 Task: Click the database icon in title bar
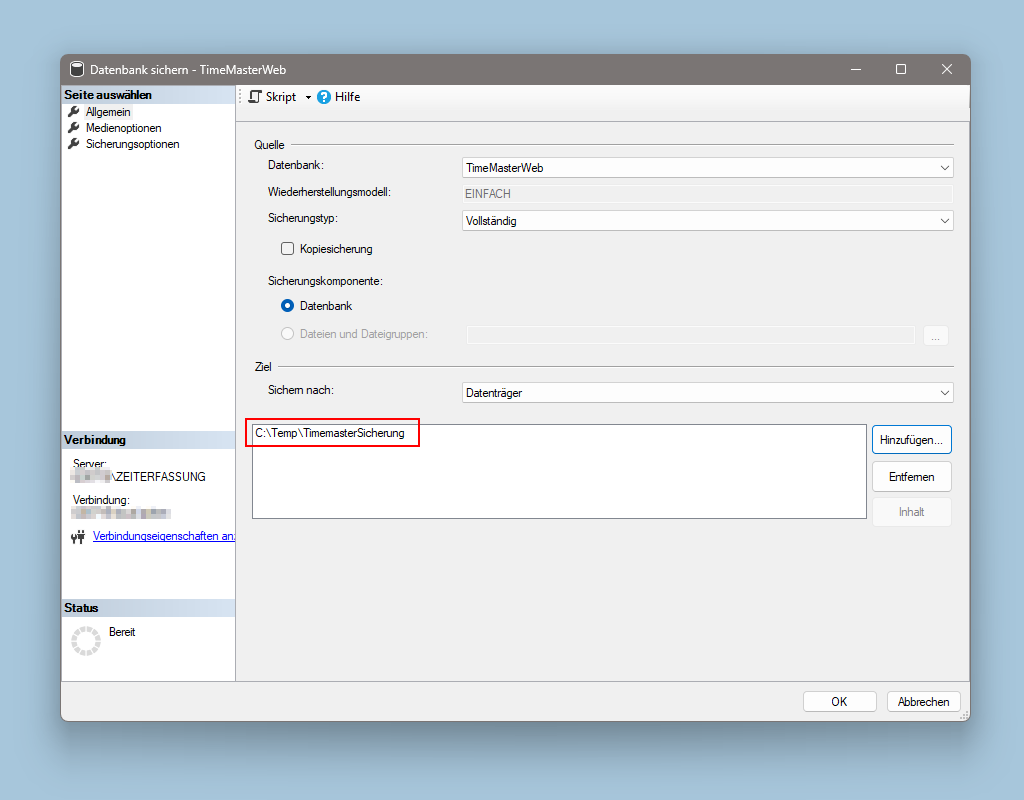77,70
